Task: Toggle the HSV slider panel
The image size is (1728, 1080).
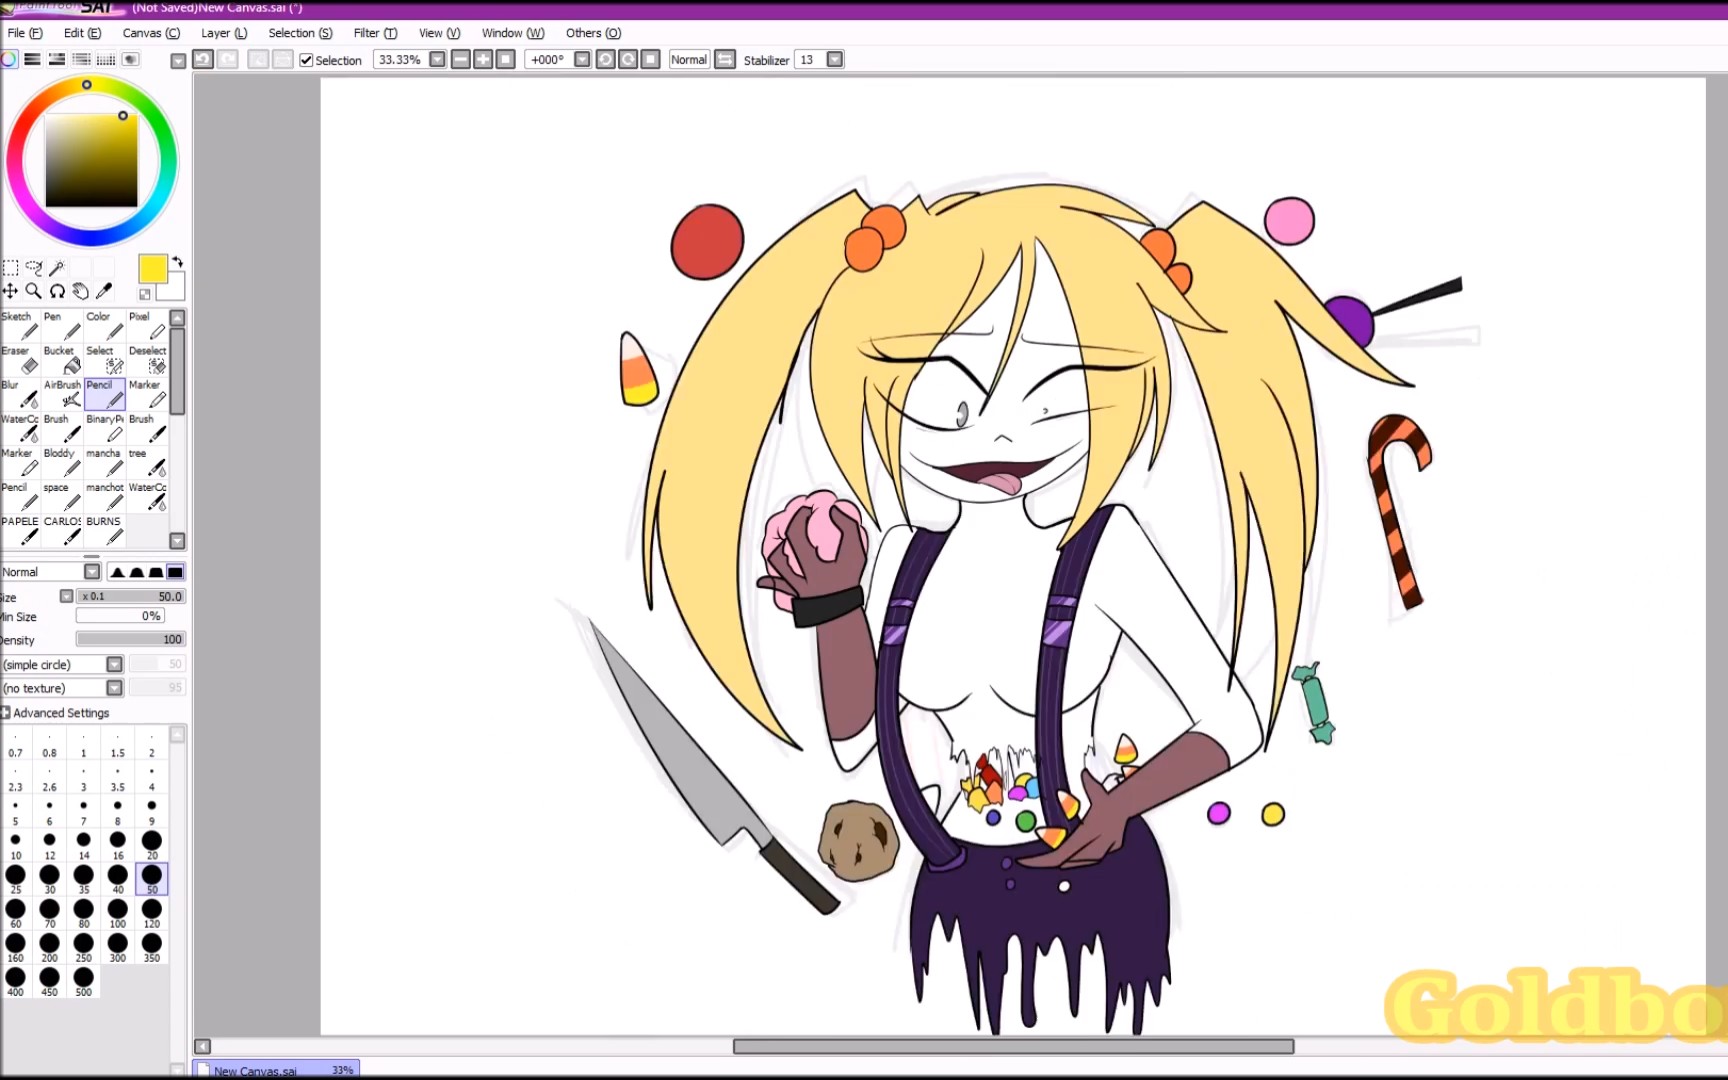Action: coord(57,59)
